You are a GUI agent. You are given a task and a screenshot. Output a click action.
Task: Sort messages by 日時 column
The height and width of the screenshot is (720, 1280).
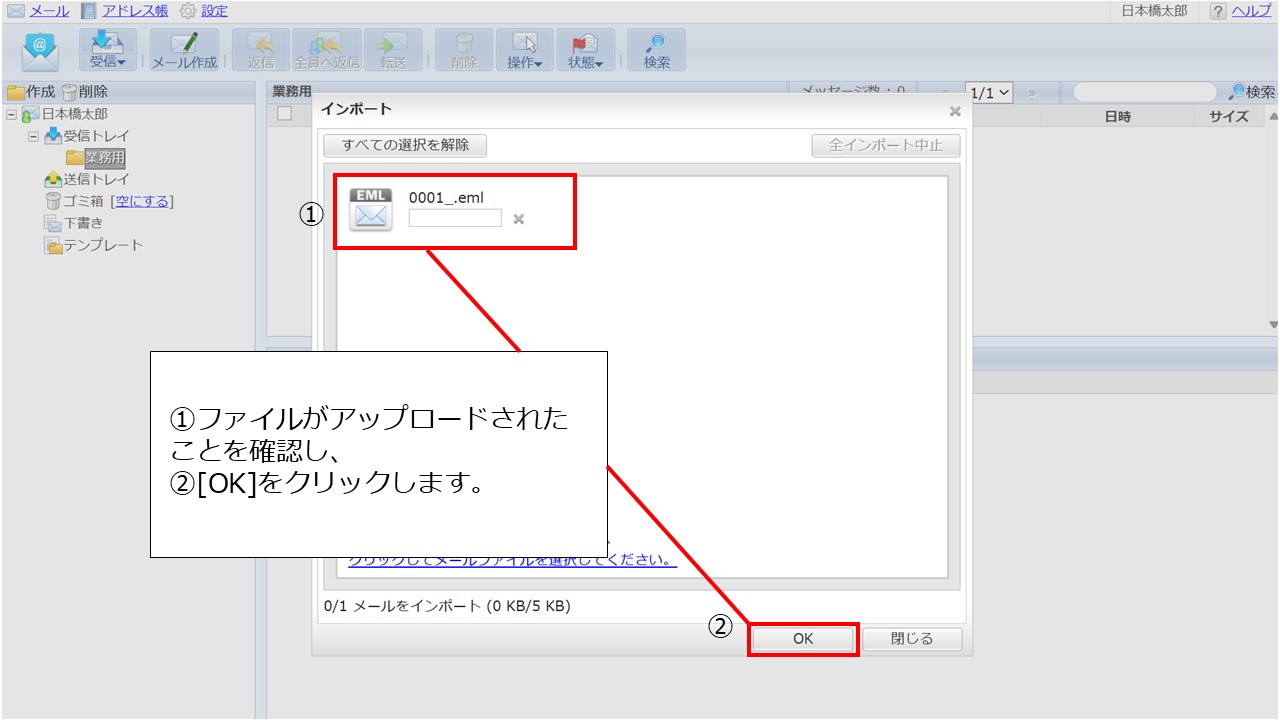pyautogui.click(x=1118, y=117)
